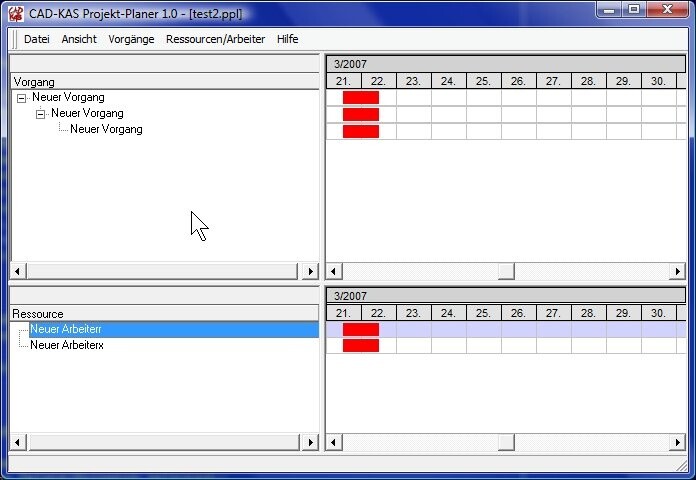696x480 pixels.
Task: Click day 26. header in lower chart
Action: 518,313
